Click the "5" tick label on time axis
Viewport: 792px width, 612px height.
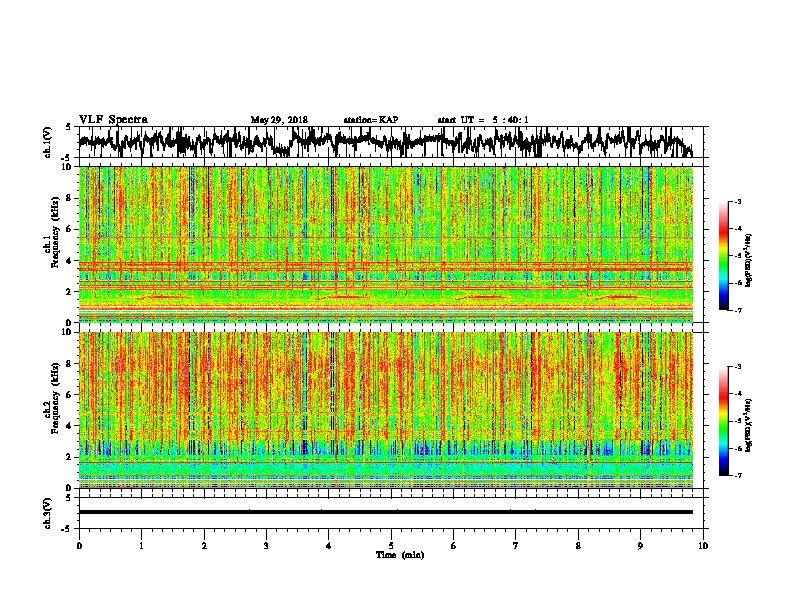coord(391,546)
